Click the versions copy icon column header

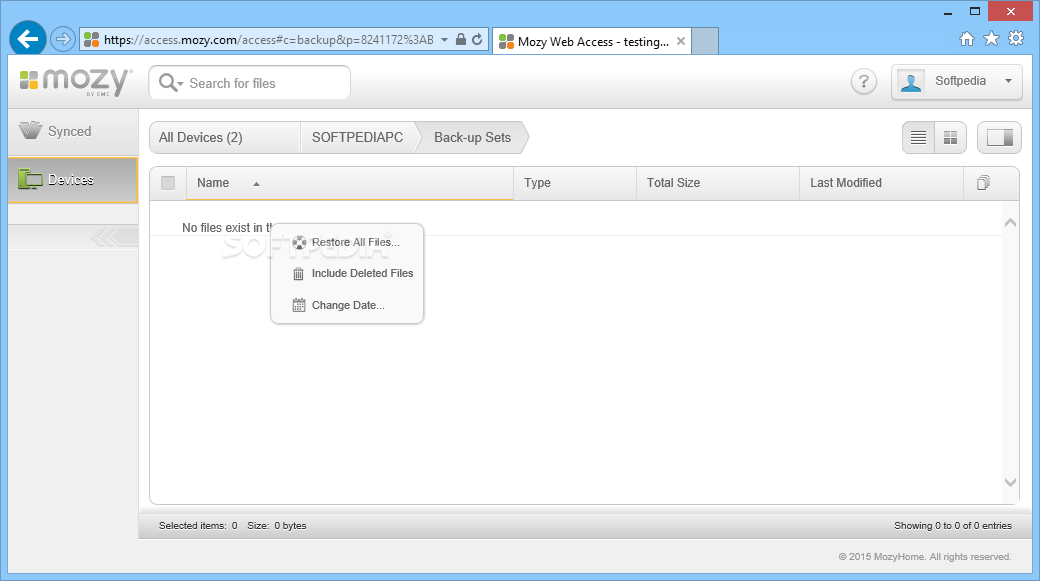click(x=983, y=183)
